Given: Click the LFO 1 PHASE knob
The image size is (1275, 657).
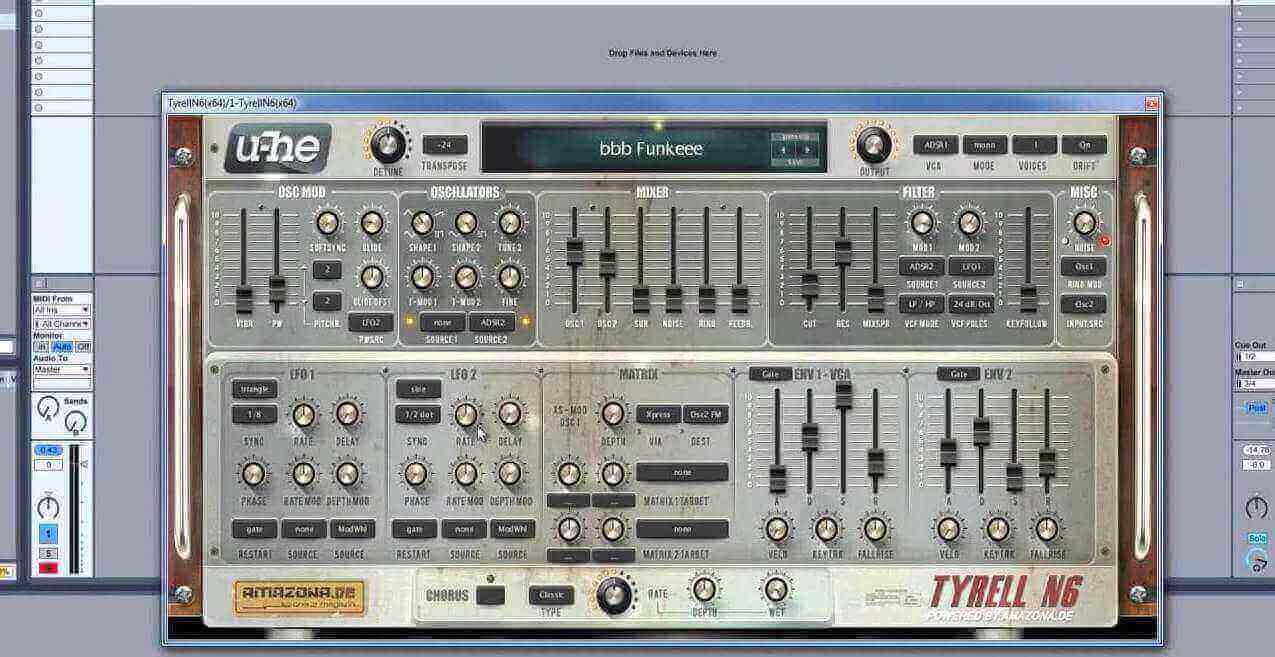Looking at the screenshot, I should coord(253,473).
